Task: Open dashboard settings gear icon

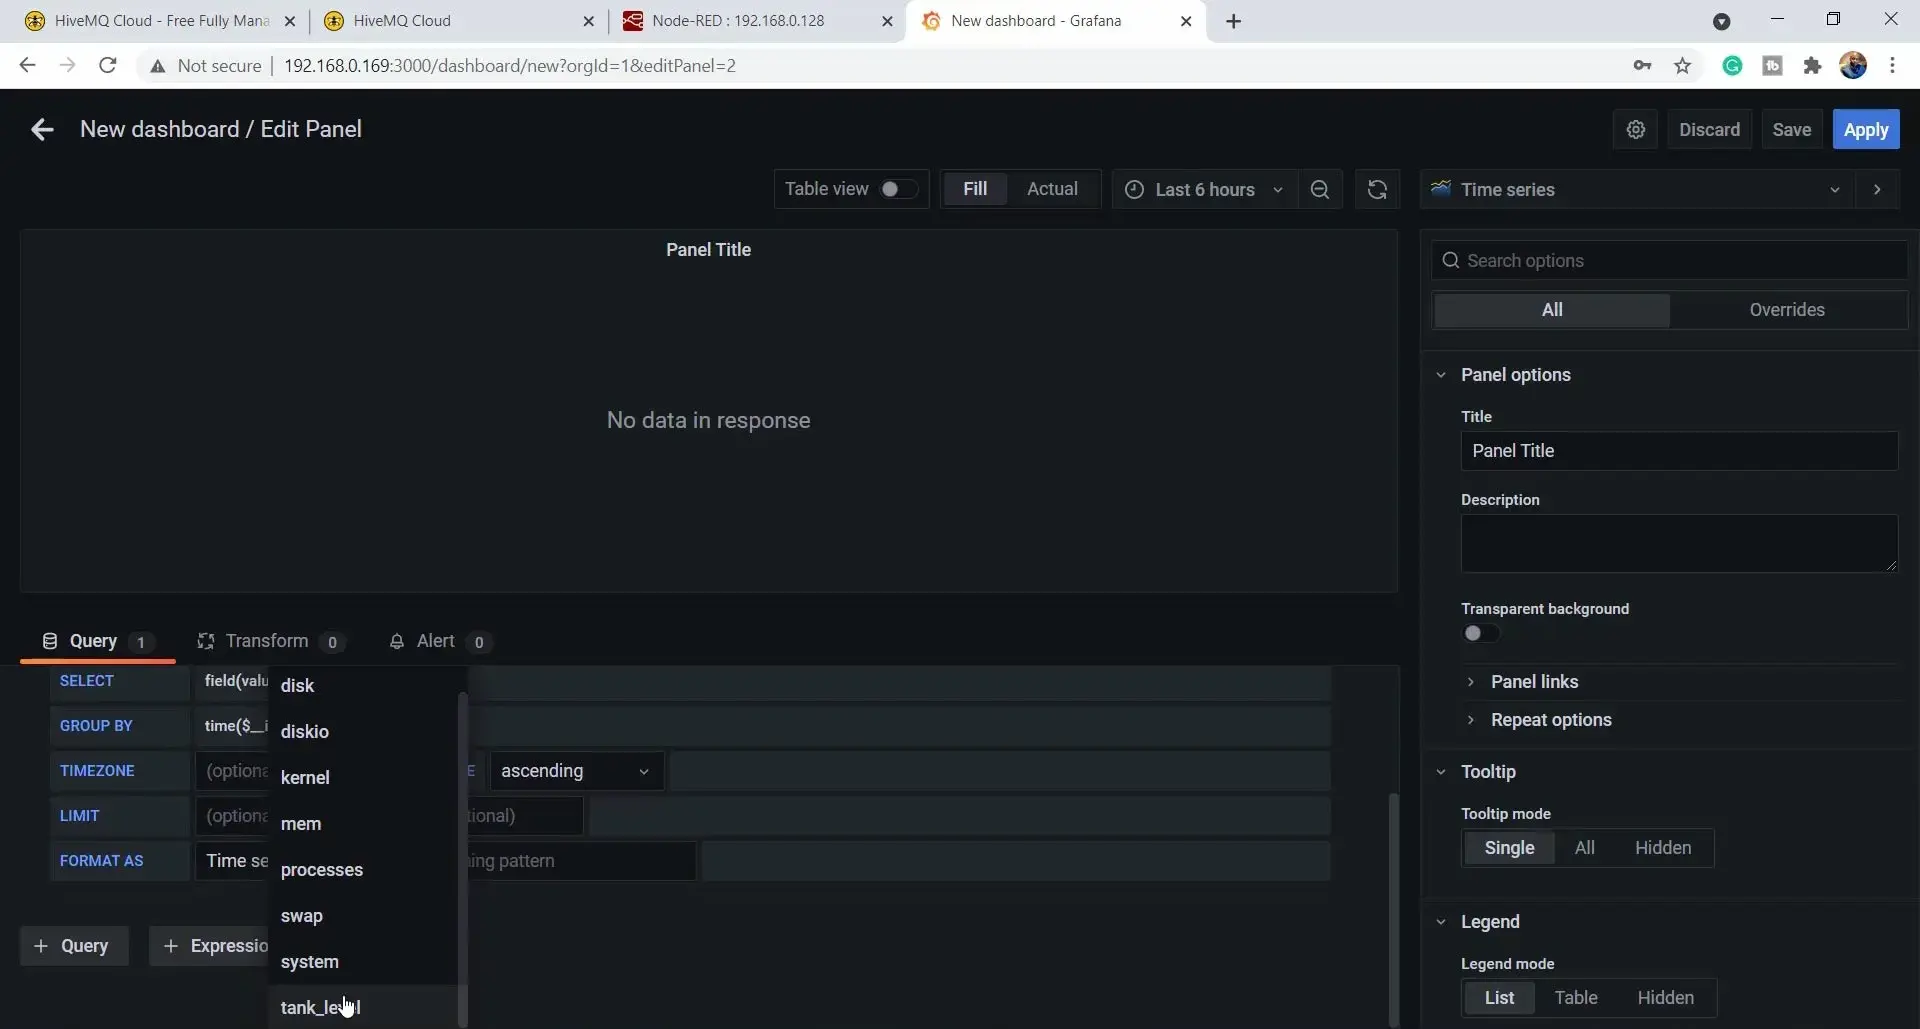Action: 1636,130
